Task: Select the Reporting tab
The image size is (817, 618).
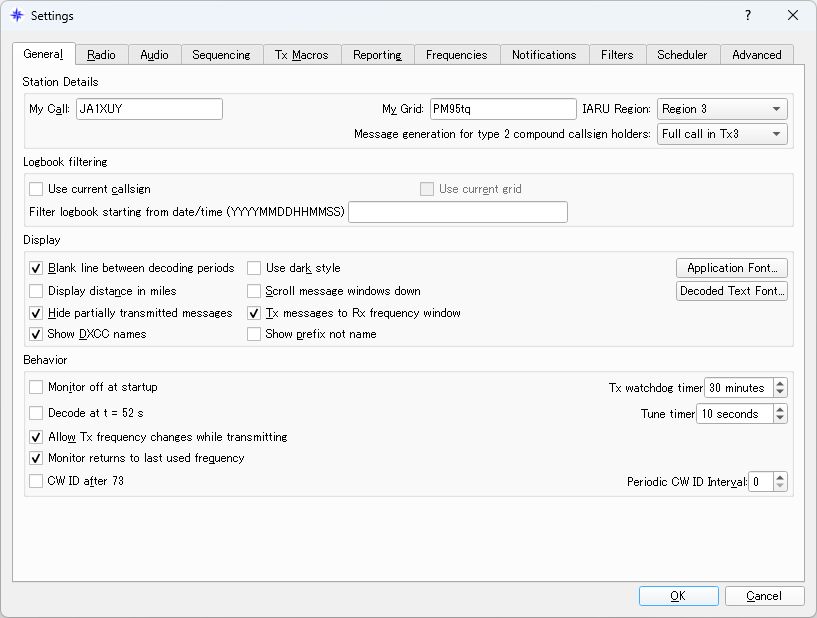Action: 377,55
